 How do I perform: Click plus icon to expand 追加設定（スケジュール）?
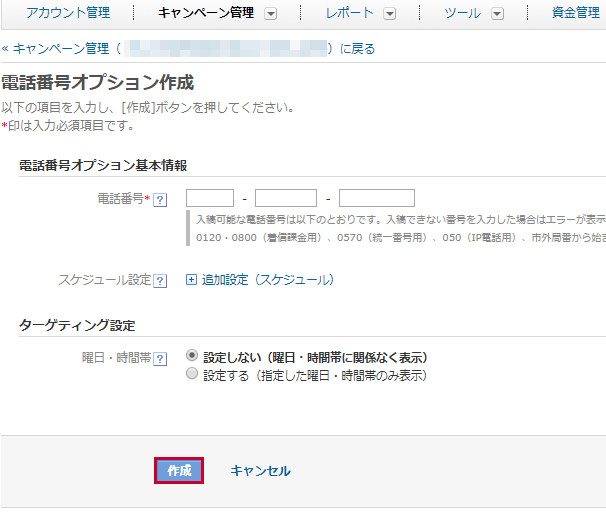(192, 280)
